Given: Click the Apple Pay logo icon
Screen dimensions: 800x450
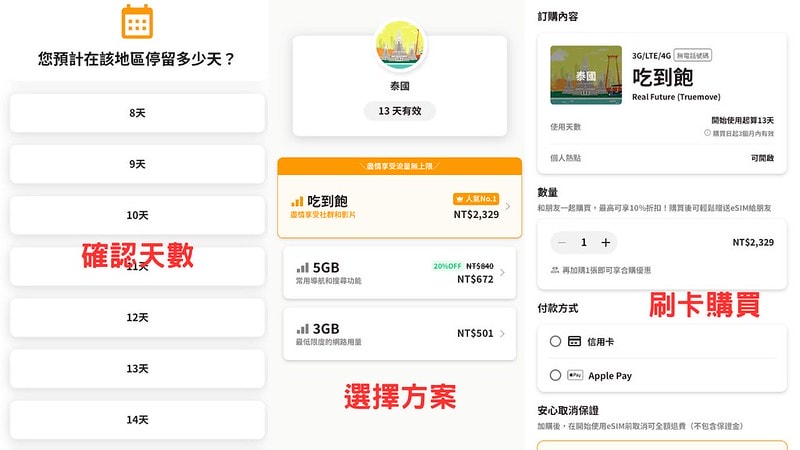Looking at the screenshot, I should pyautogui.click(x=575, y=375).
